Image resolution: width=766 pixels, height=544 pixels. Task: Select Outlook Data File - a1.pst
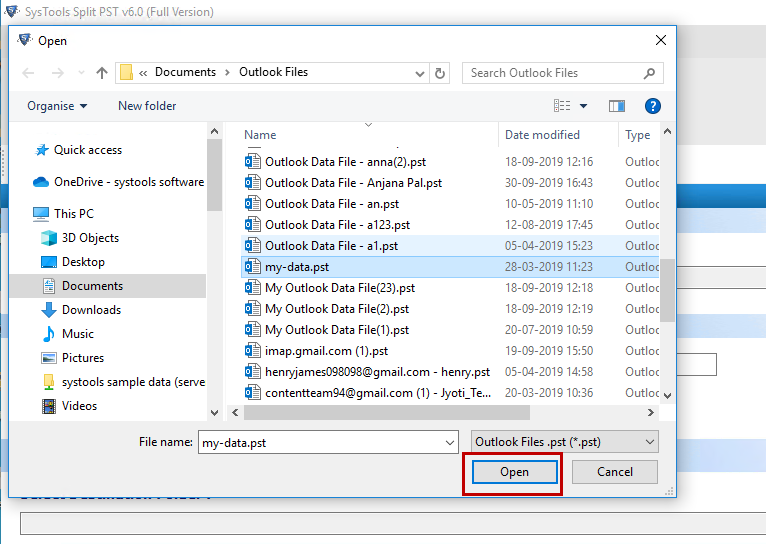(x=332, y=246)
